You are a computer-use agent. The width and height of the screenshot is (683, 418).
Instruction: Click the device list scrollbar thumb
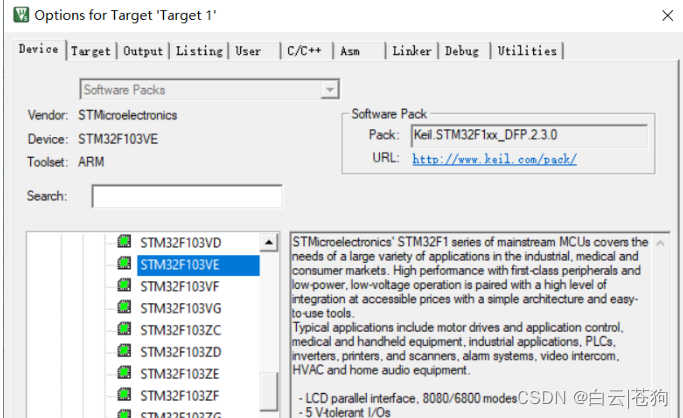click(269, 391)
